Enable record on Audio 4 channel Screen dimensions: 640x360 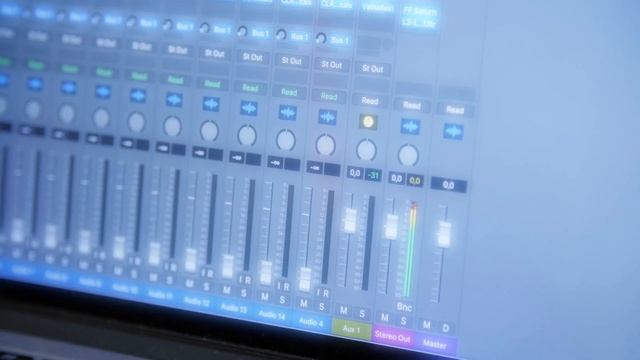327,293
